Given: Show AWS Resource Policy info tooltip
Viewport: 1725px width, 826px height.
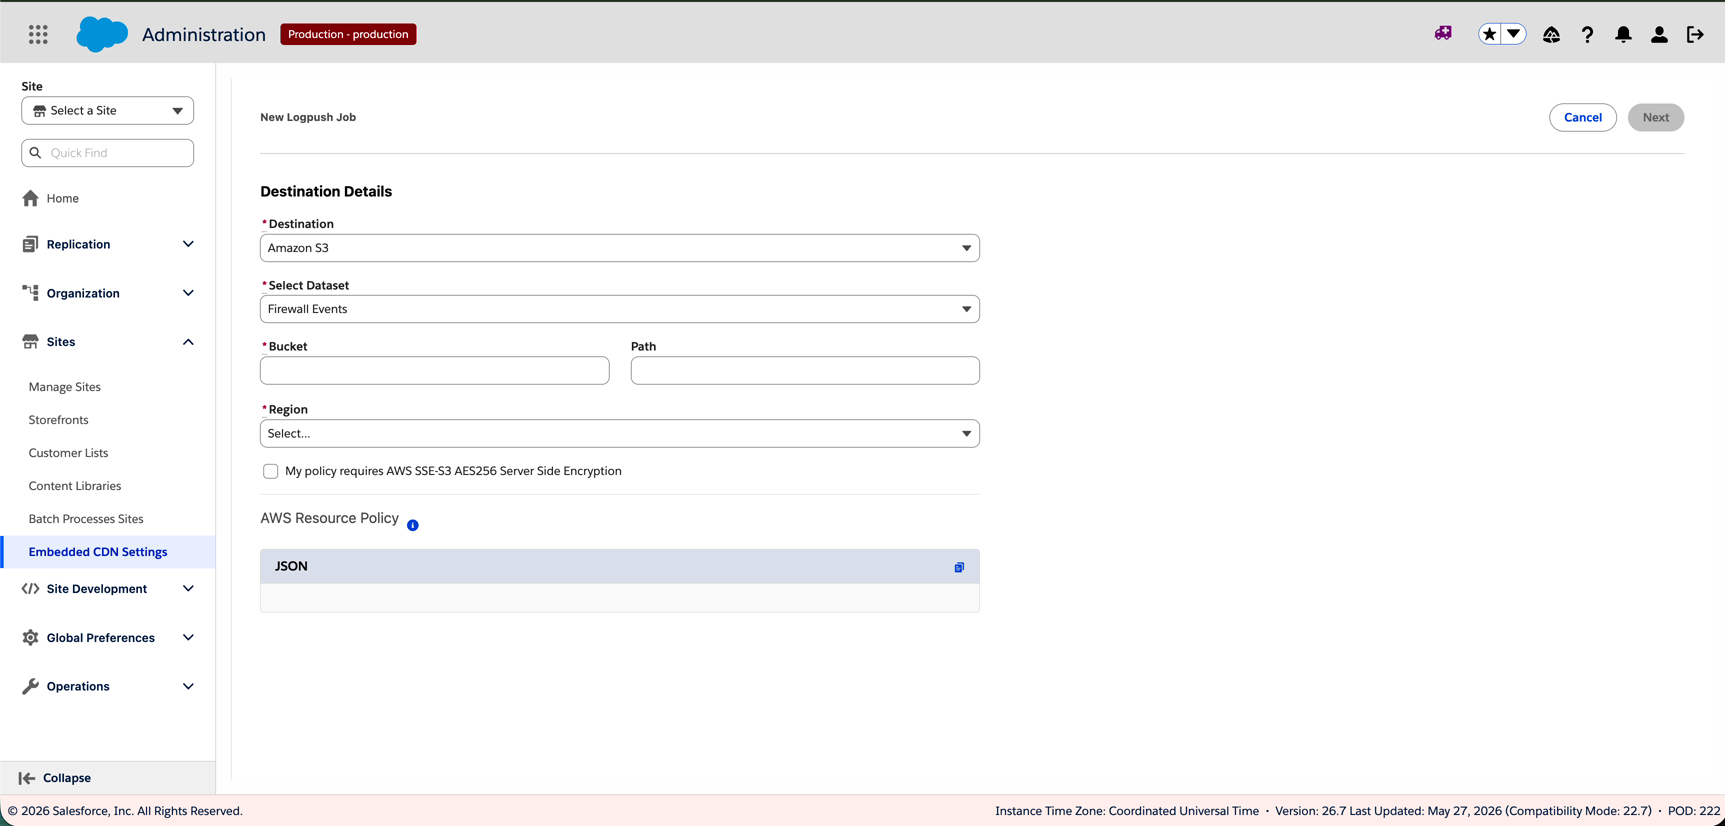Looking at the screenshot, I should (413, 525).
